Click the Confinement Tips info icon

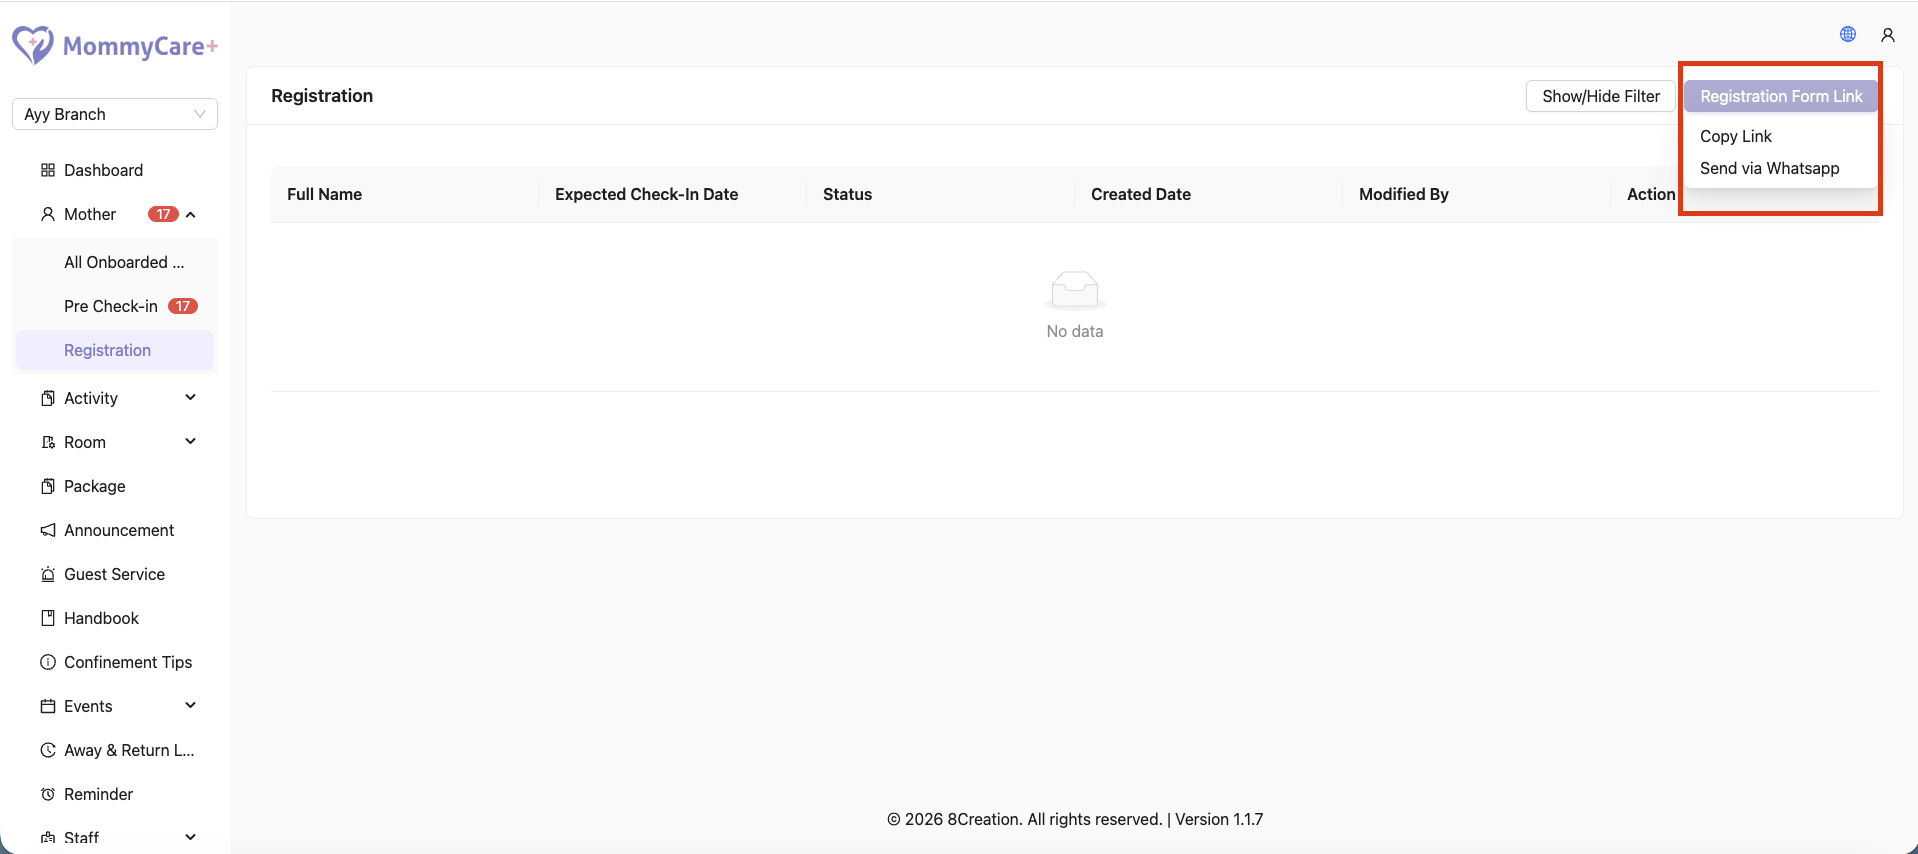pyautogui.click(x=47, y=662)
